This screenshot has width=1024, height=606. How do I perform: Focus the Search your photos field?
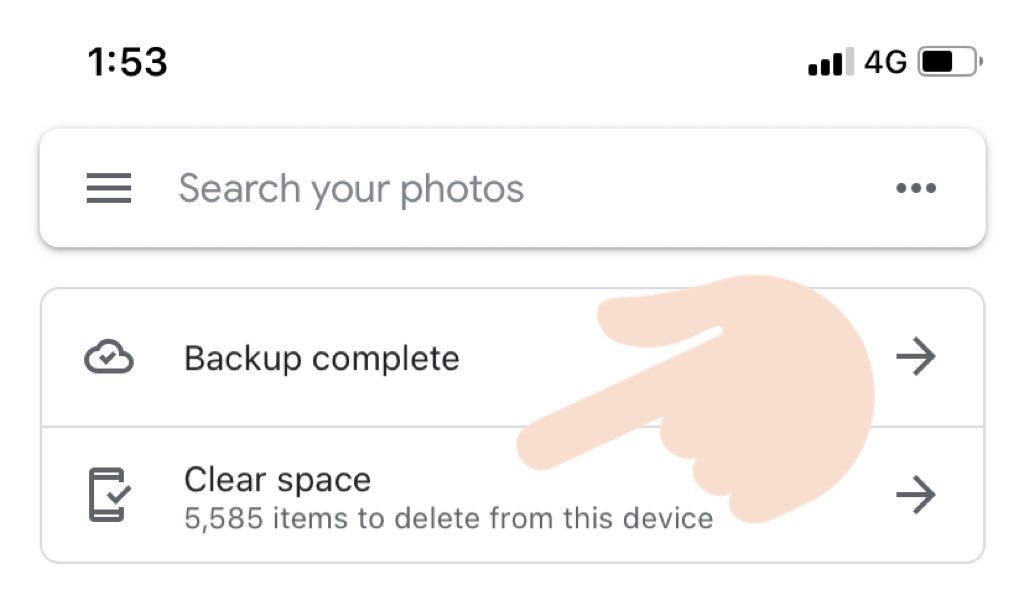(512, 188)
